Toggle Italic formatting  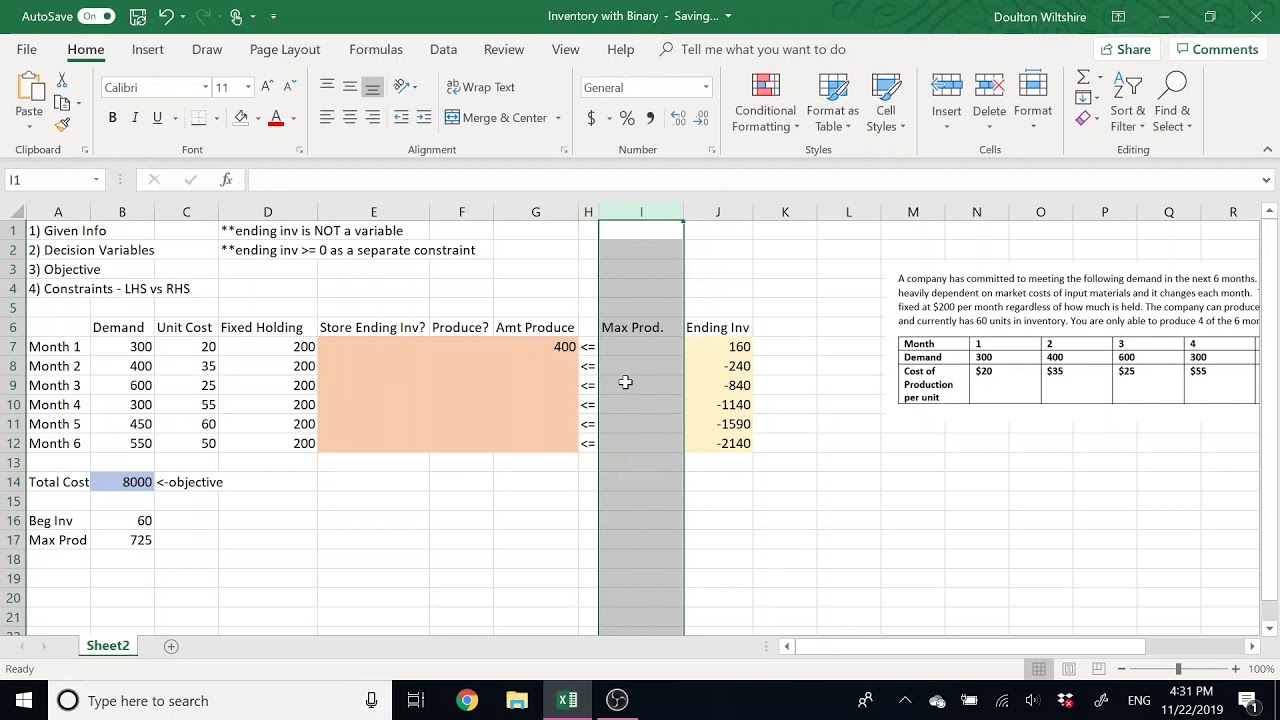pos(135,118)
